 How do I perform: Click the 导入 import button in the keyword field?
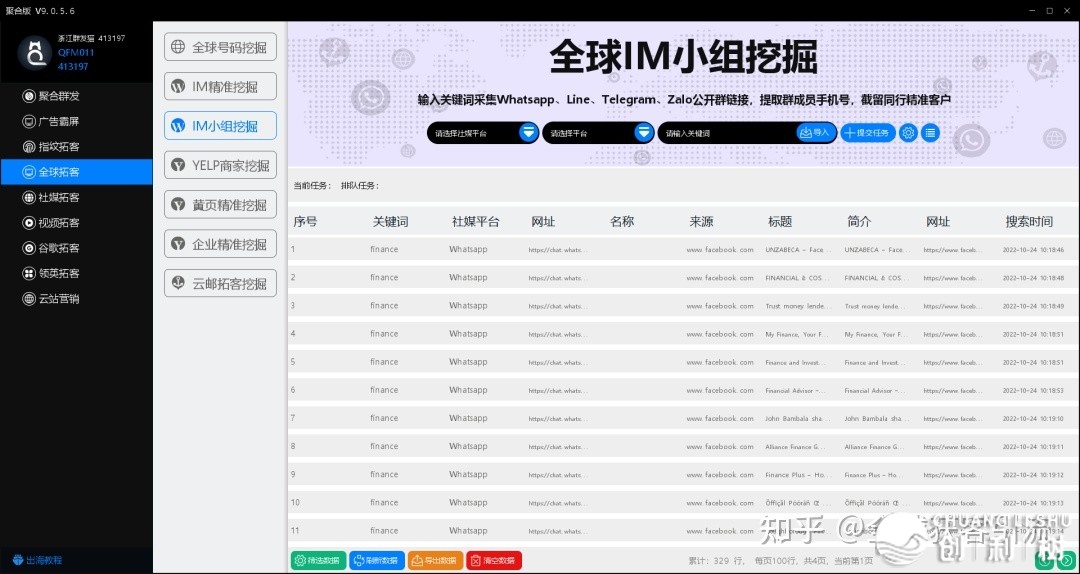pyautogui.click(x=816, y=133)
